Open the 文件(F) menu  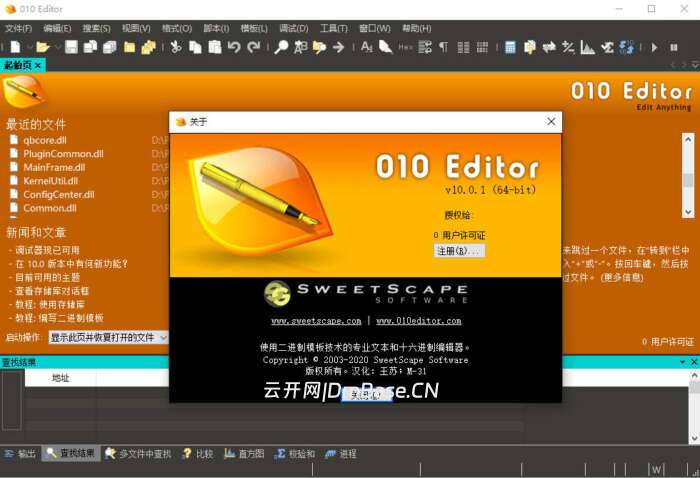18,29
